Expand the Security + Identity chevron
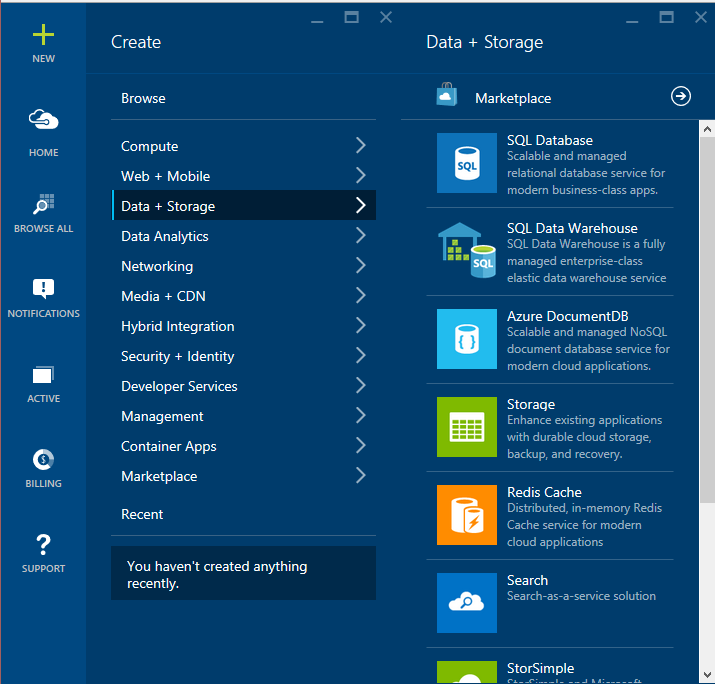The width and height of the screenshot is (715, 684). point(360,356)
